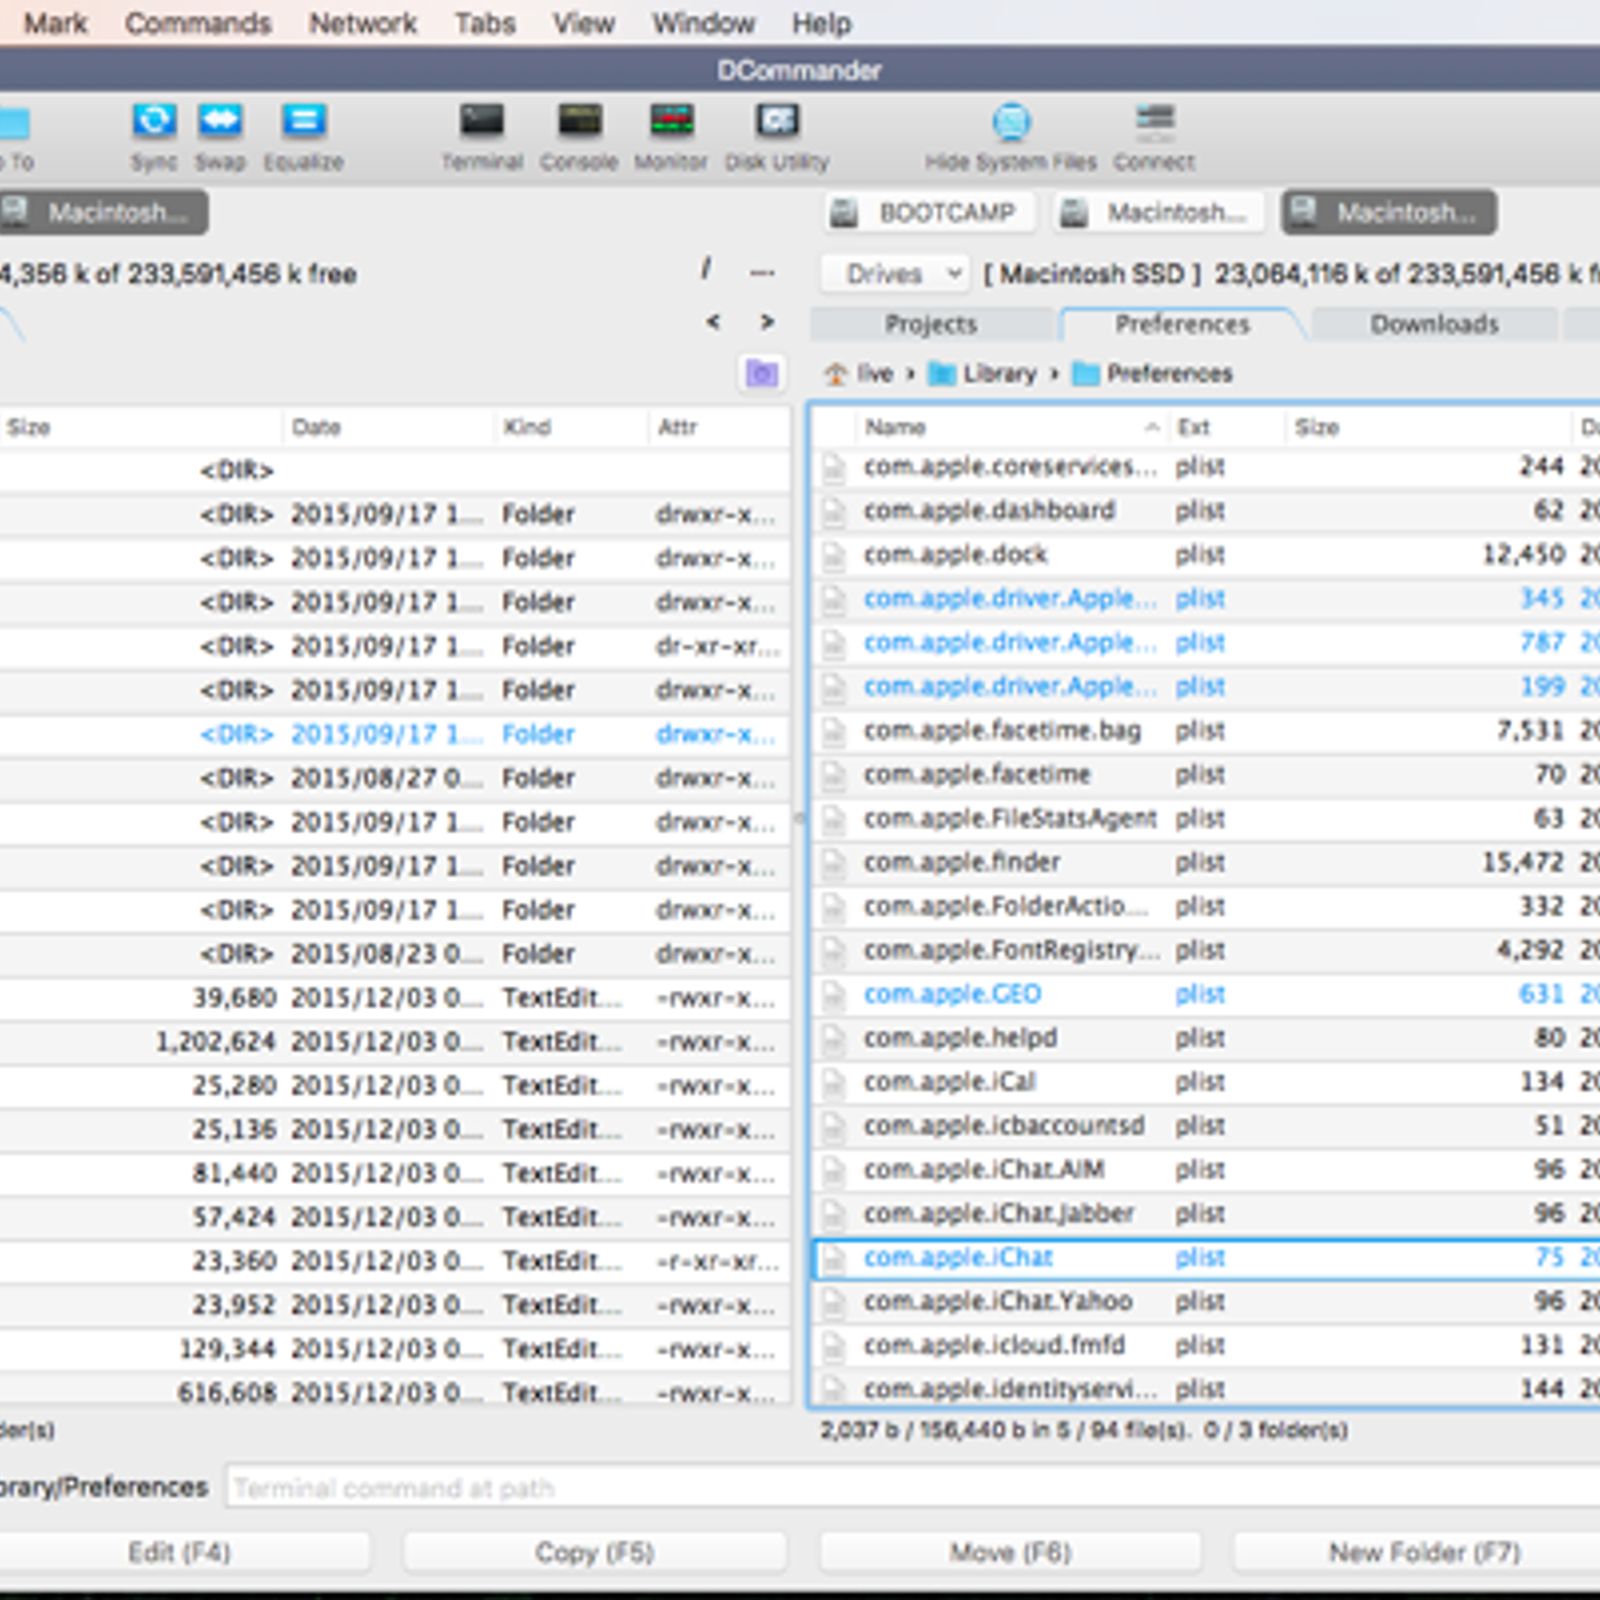Sort left panel by Date column

click(388, 427)
